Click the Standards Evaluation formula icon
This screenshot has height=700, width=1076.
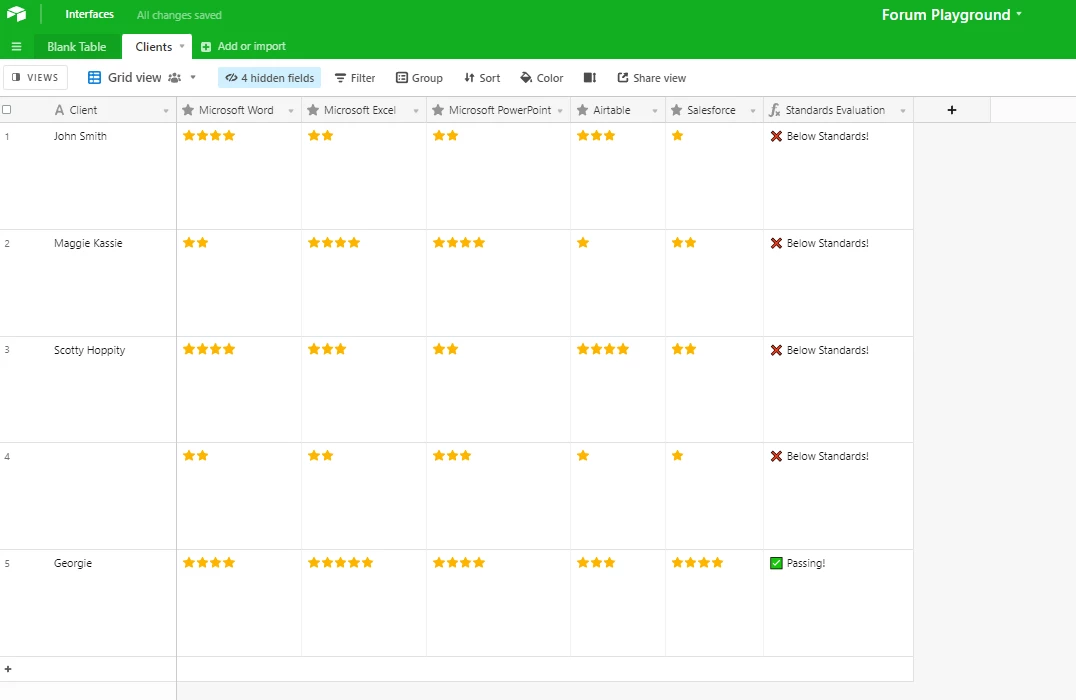(775, 110)
